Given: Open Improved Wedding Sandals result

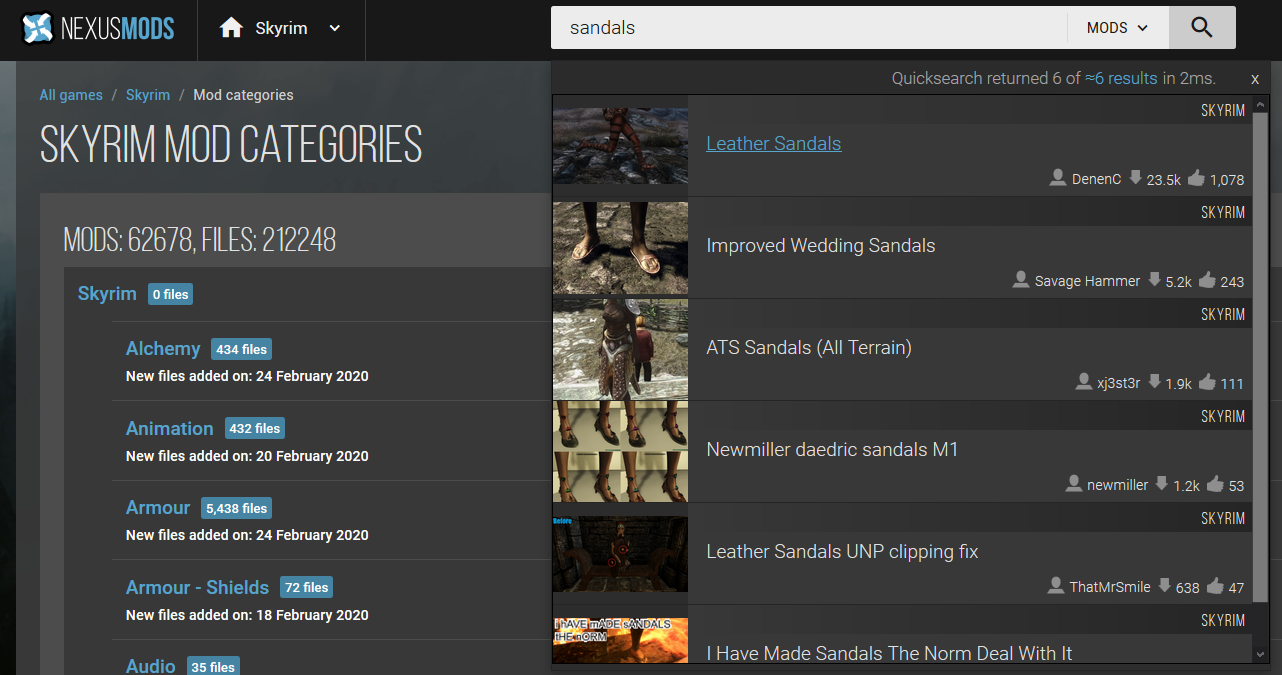Looking at the screenshot, I should pyautogui.click(x=821, y=245).
